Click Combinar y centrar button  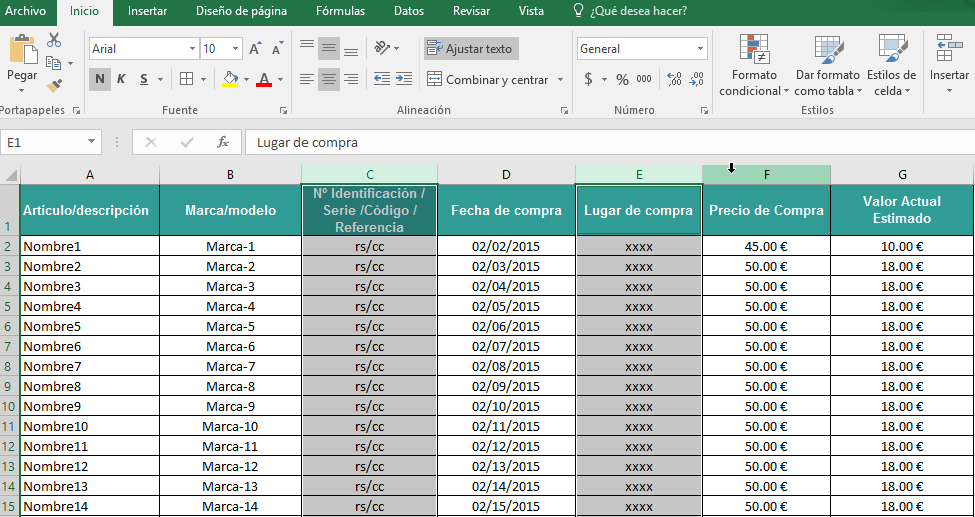tap(488, 80)
